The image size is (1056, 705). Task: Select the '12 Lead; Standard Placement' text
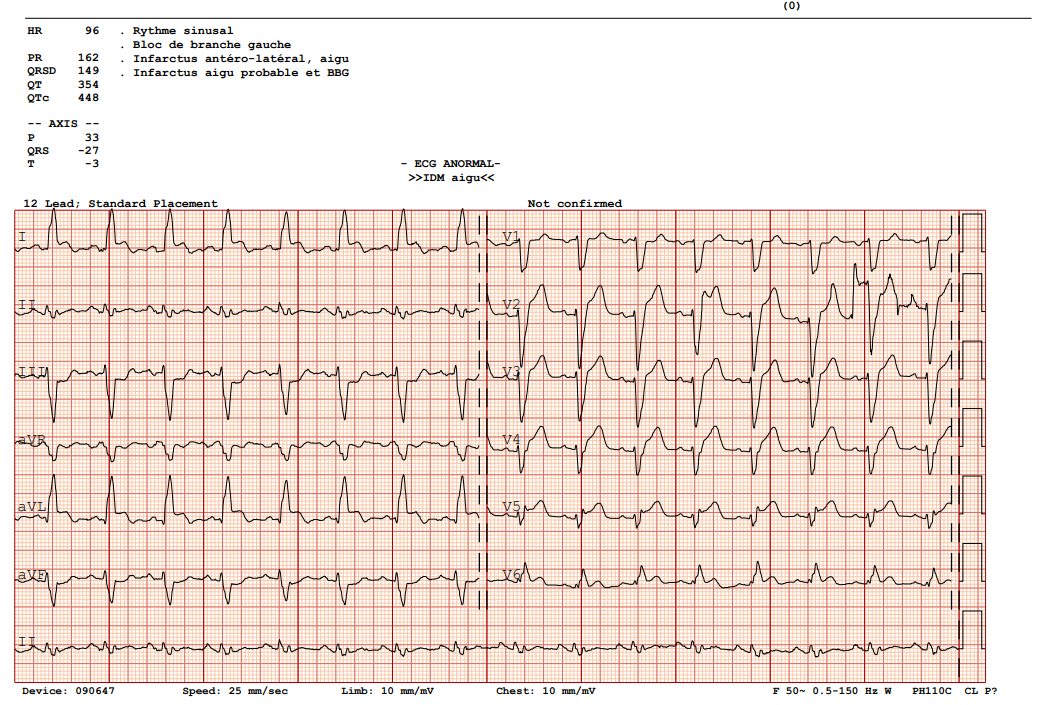coord(120,204)
